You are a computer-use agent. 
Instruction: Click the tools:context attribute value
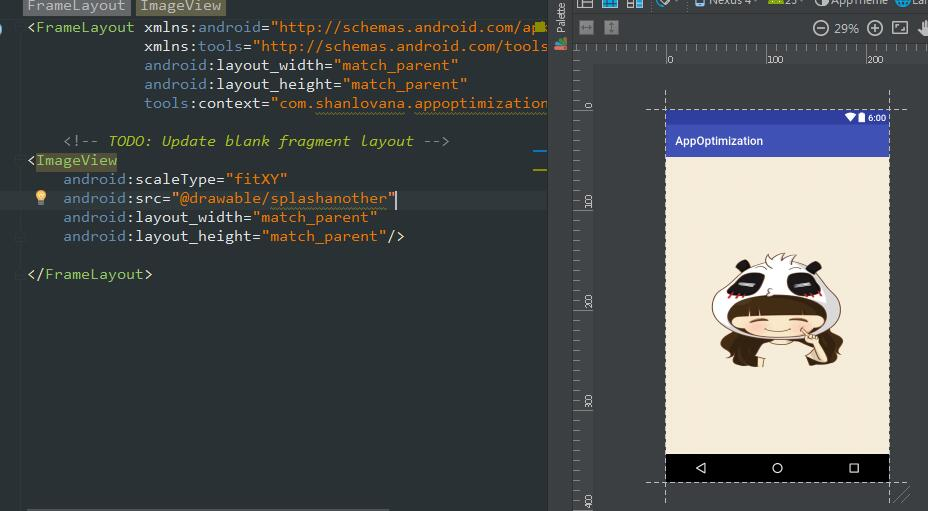pos(409,104)
